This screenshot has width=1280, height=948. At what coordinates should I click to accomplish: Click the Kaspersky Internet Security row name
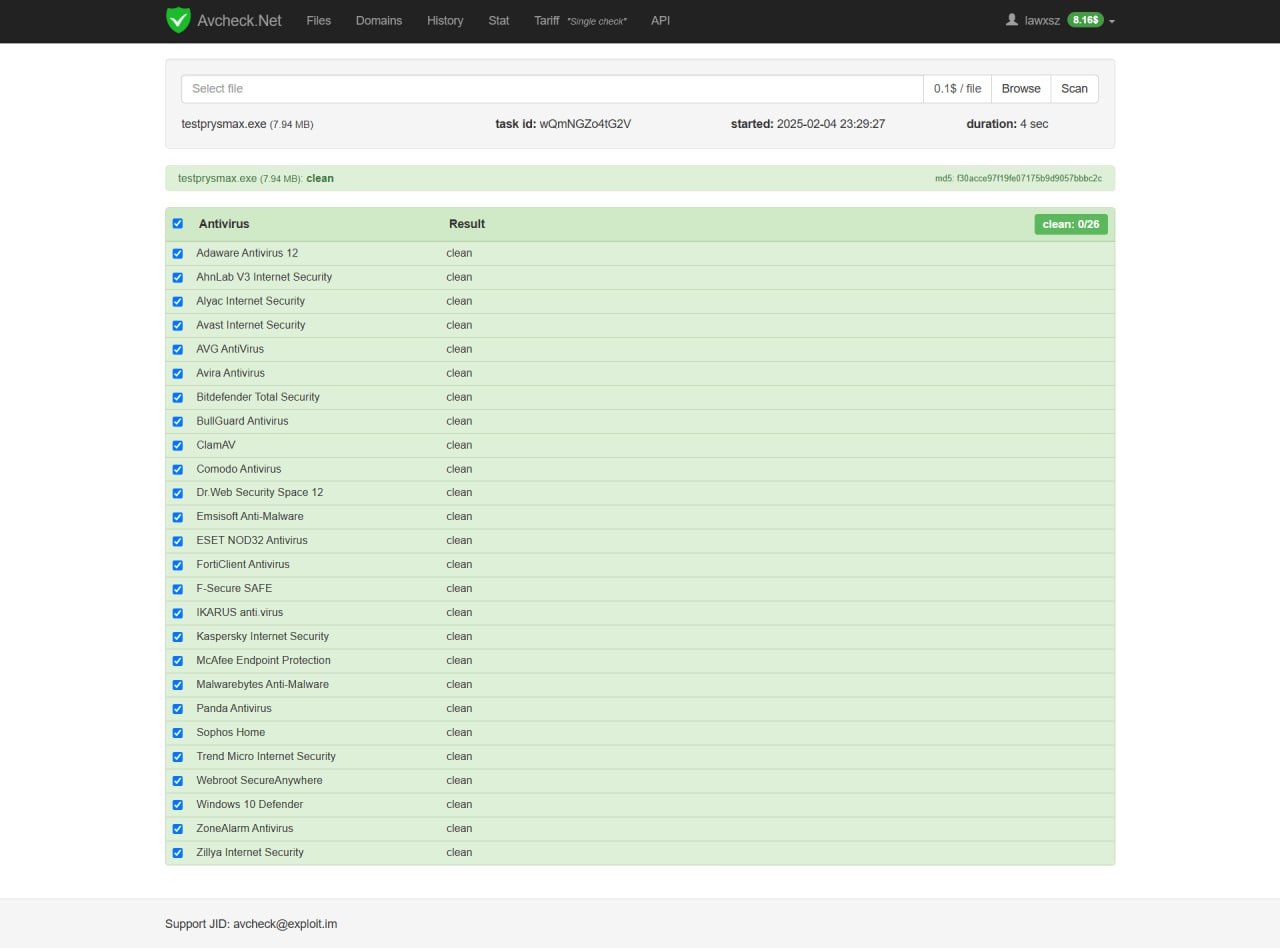262,637
